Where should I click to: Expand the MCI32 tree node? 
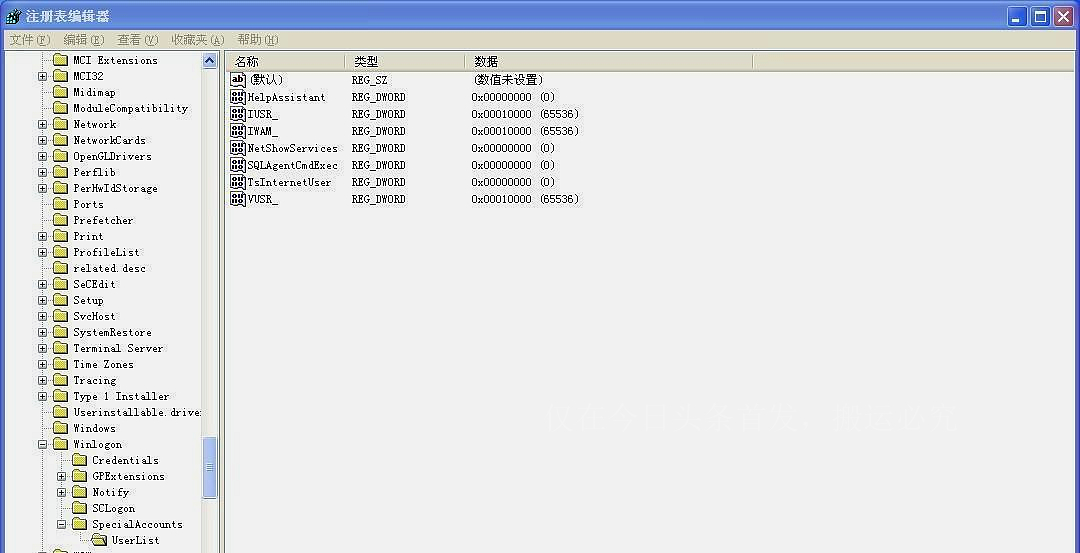tap(43, 76)
